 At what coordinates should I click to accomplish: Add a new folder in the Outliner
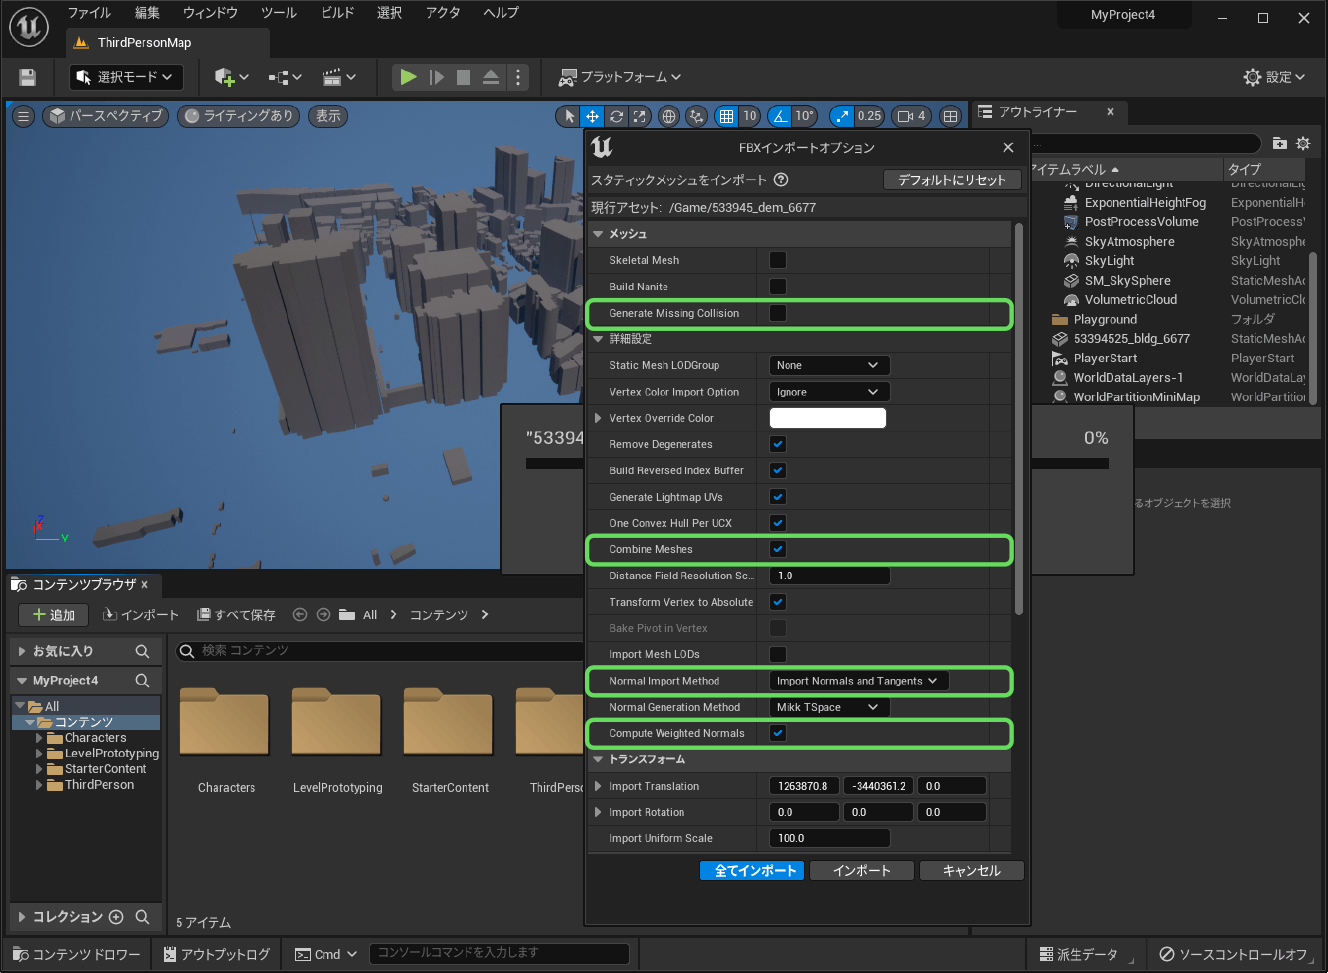pyautogui.click(x=1279, y=143)
